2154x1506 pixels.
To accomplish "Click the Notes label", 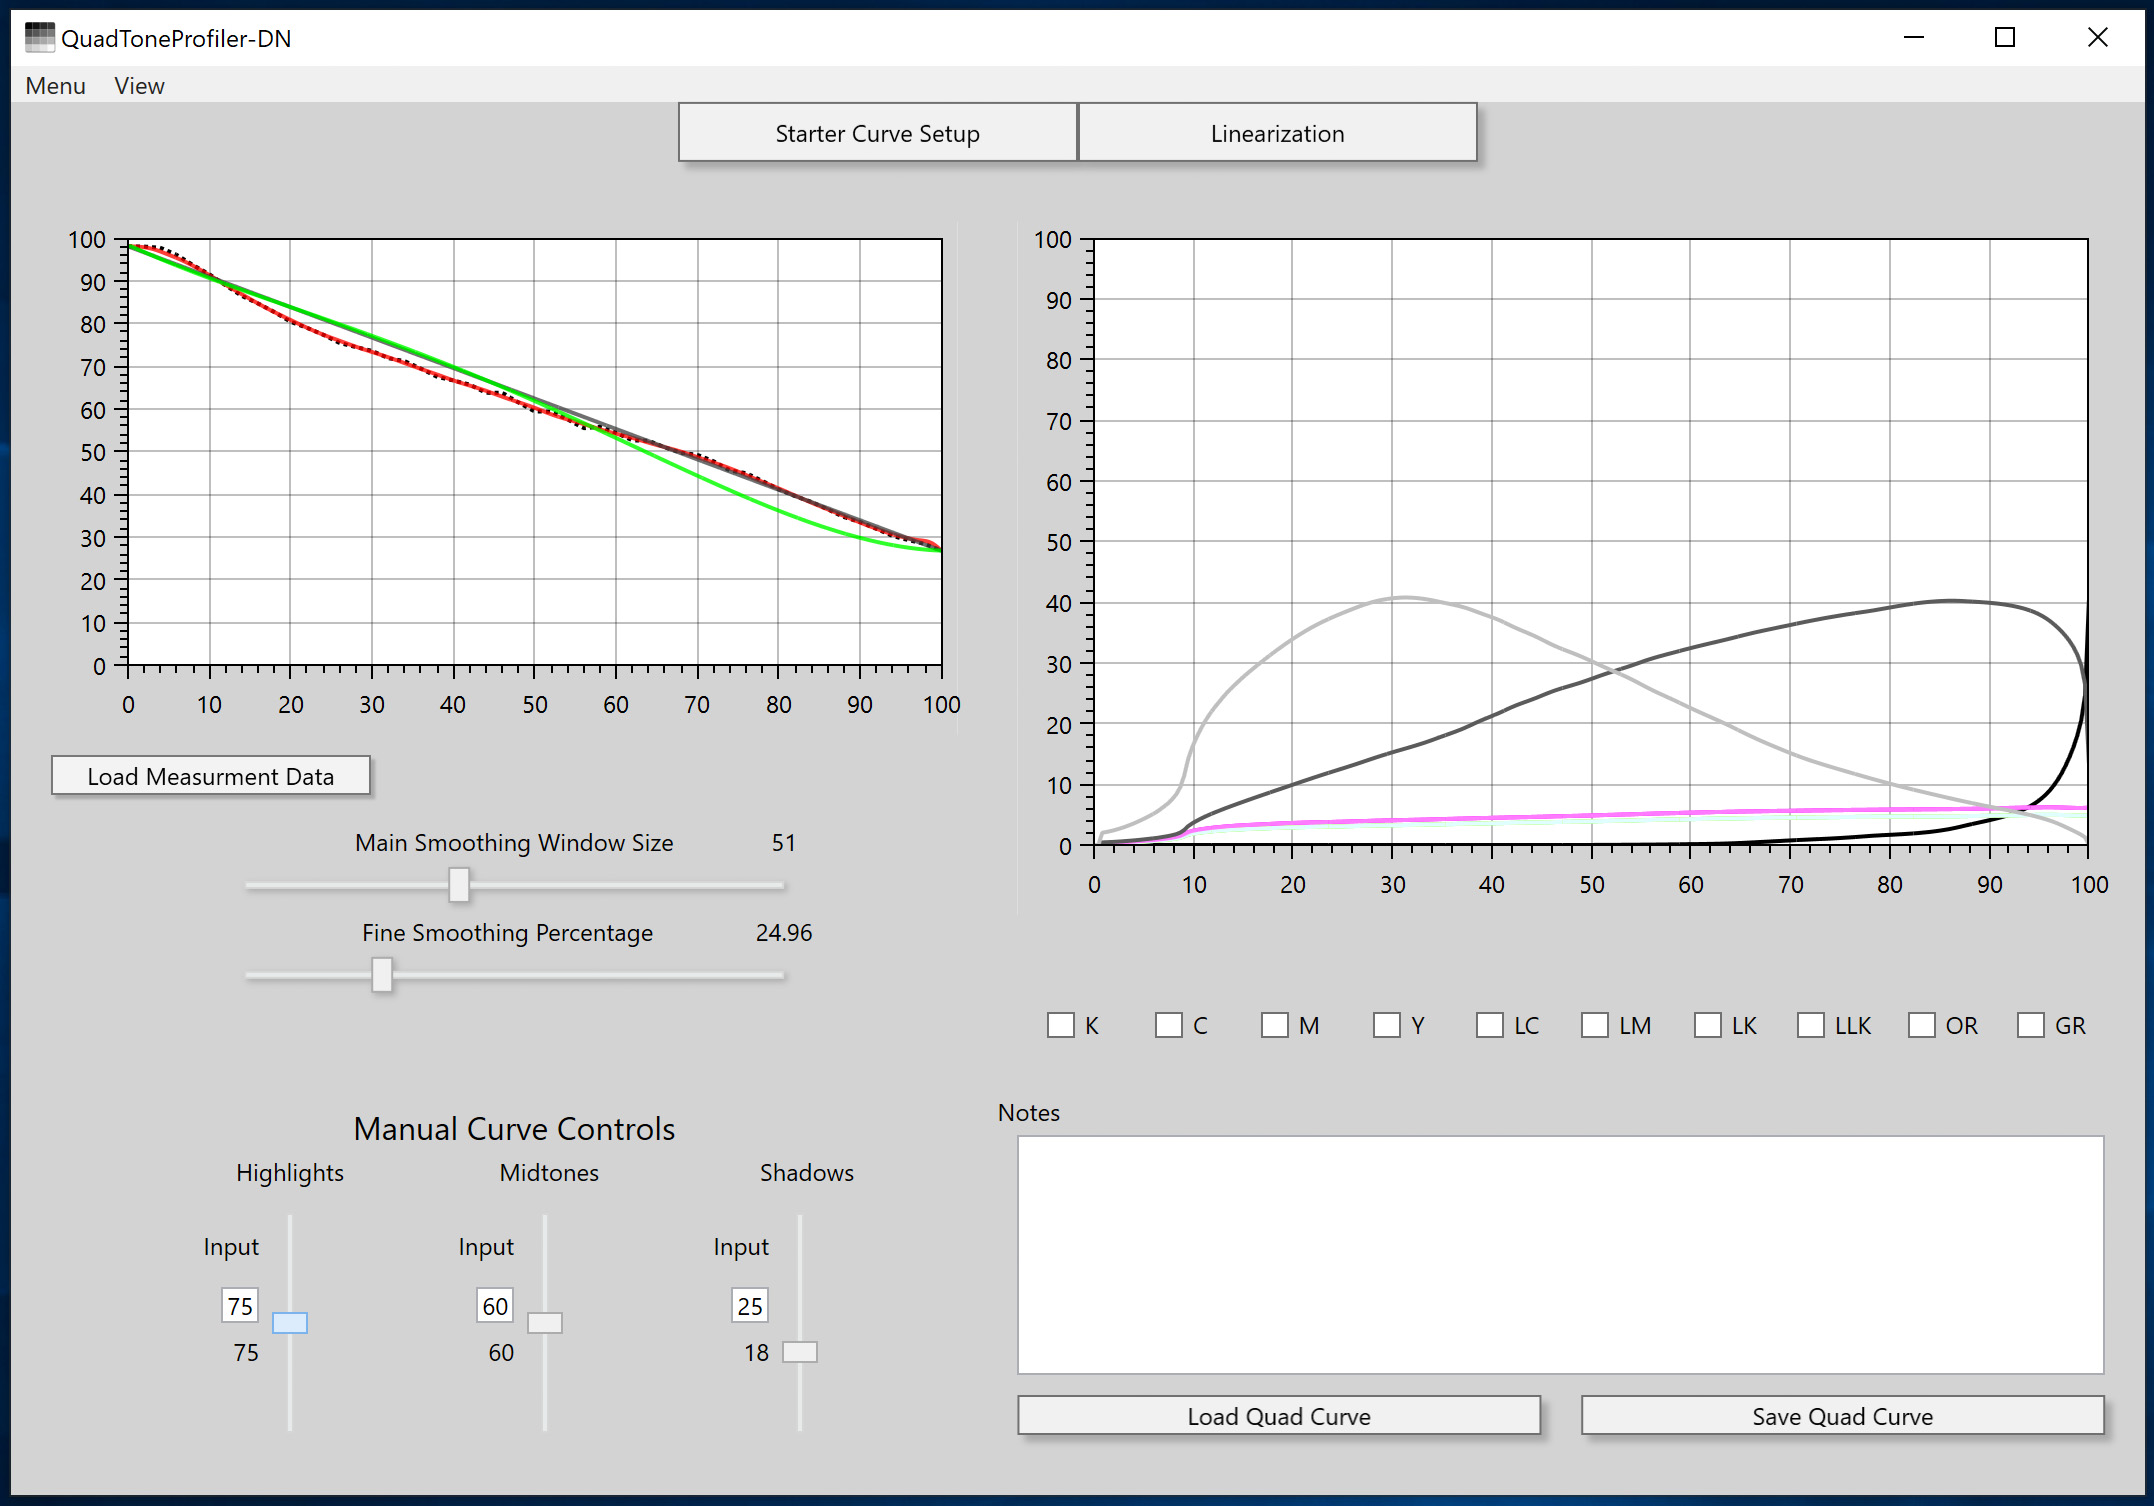I will point(1029,1113).
